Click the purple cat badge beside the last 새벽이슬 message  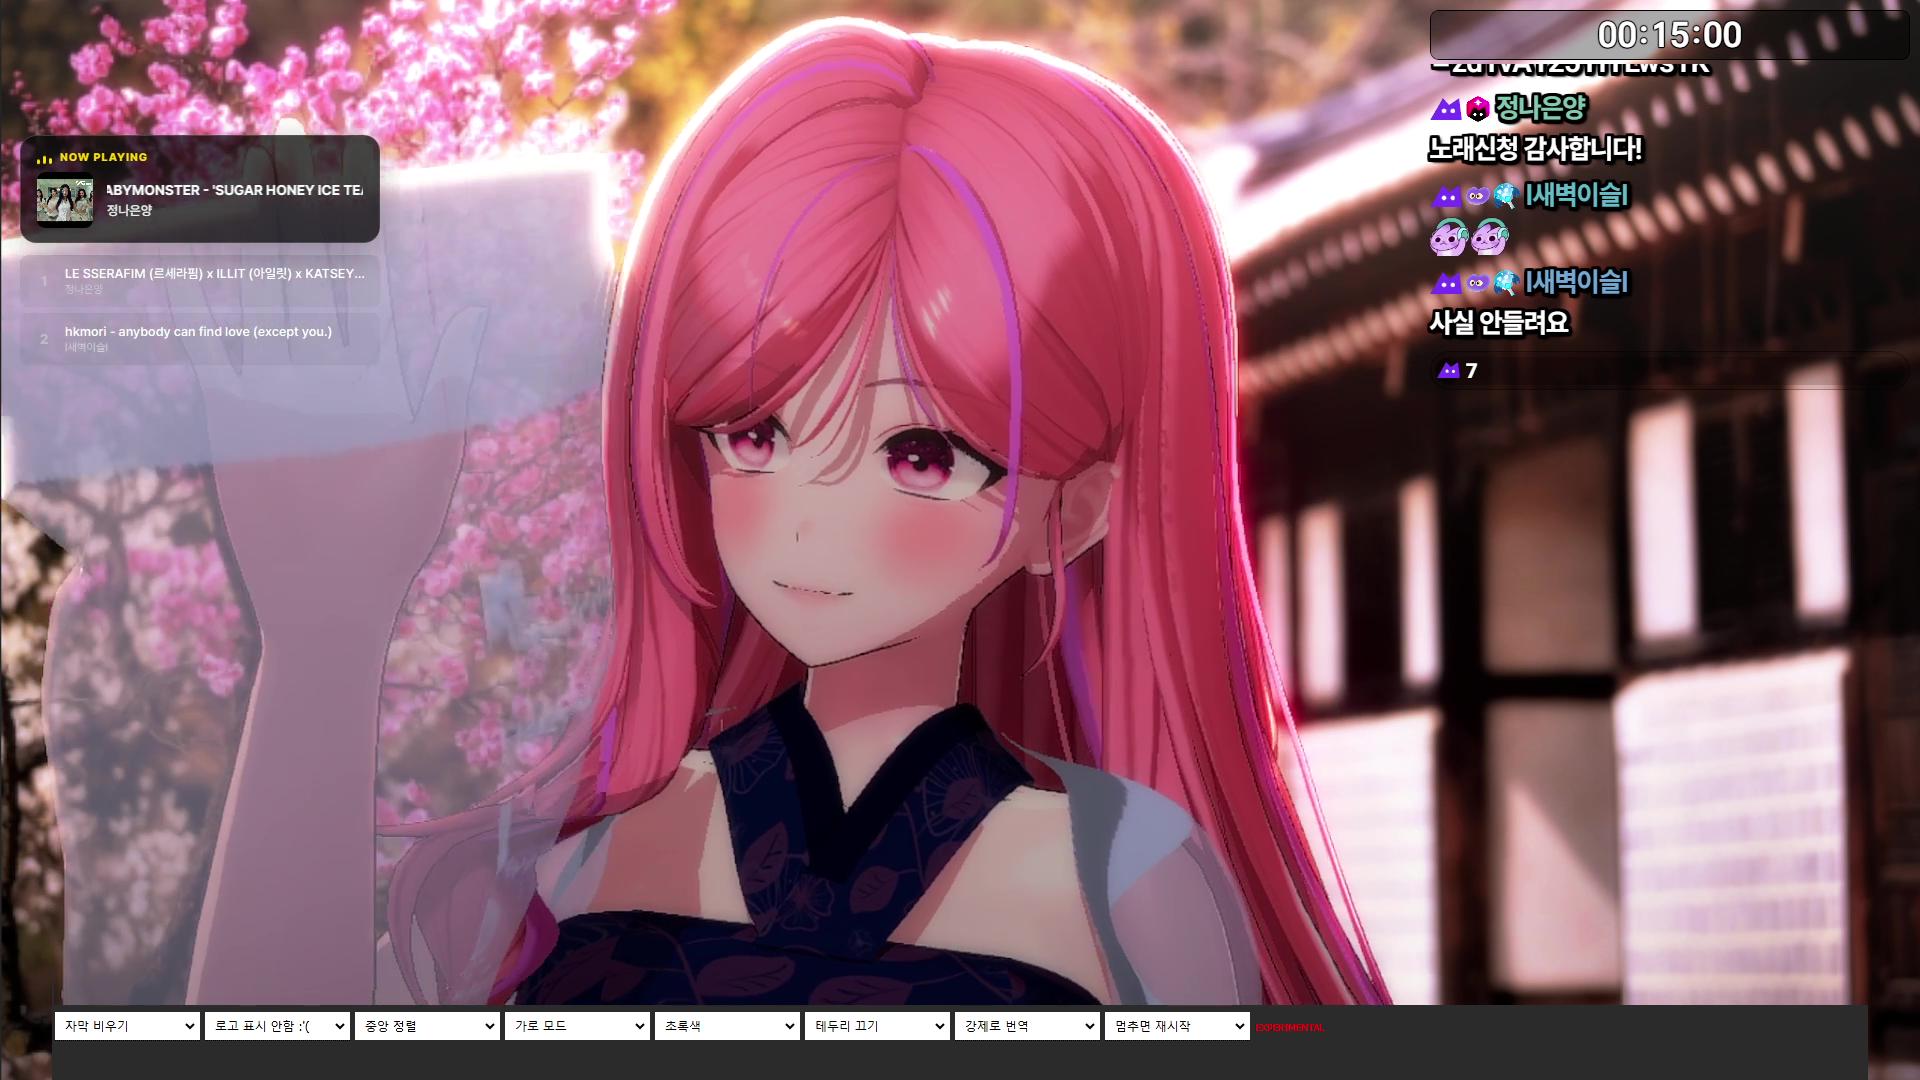pyautogui.click(x=1446, y=283)
